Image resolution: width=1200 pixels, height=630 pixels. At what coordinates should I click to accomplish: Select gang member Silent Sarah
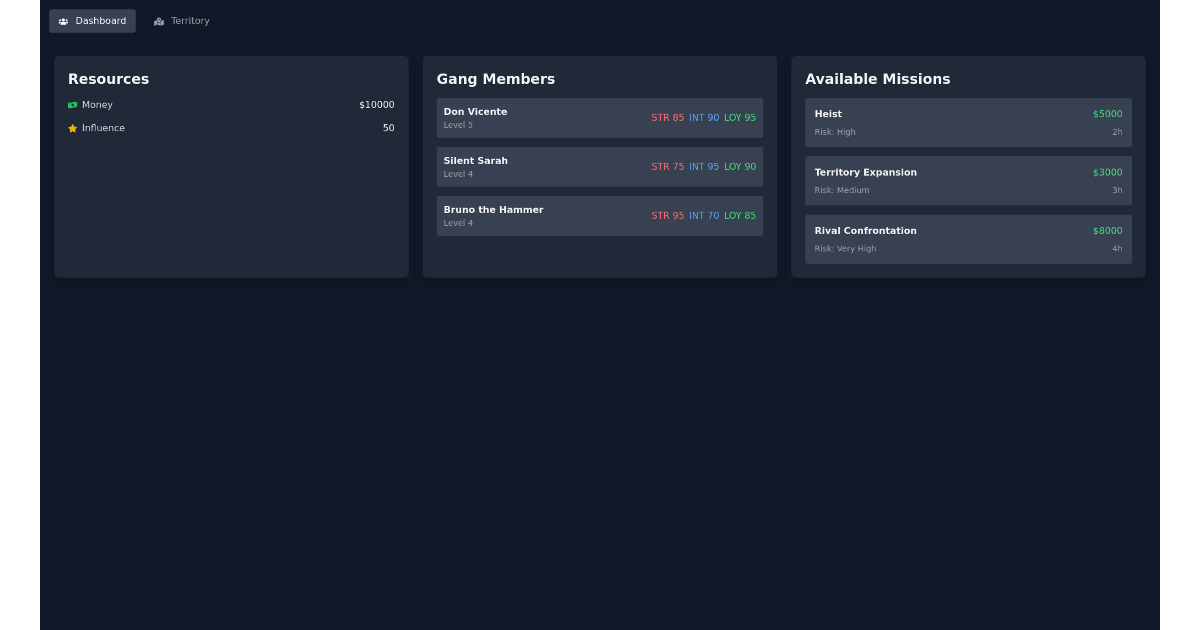click(600, 166)
